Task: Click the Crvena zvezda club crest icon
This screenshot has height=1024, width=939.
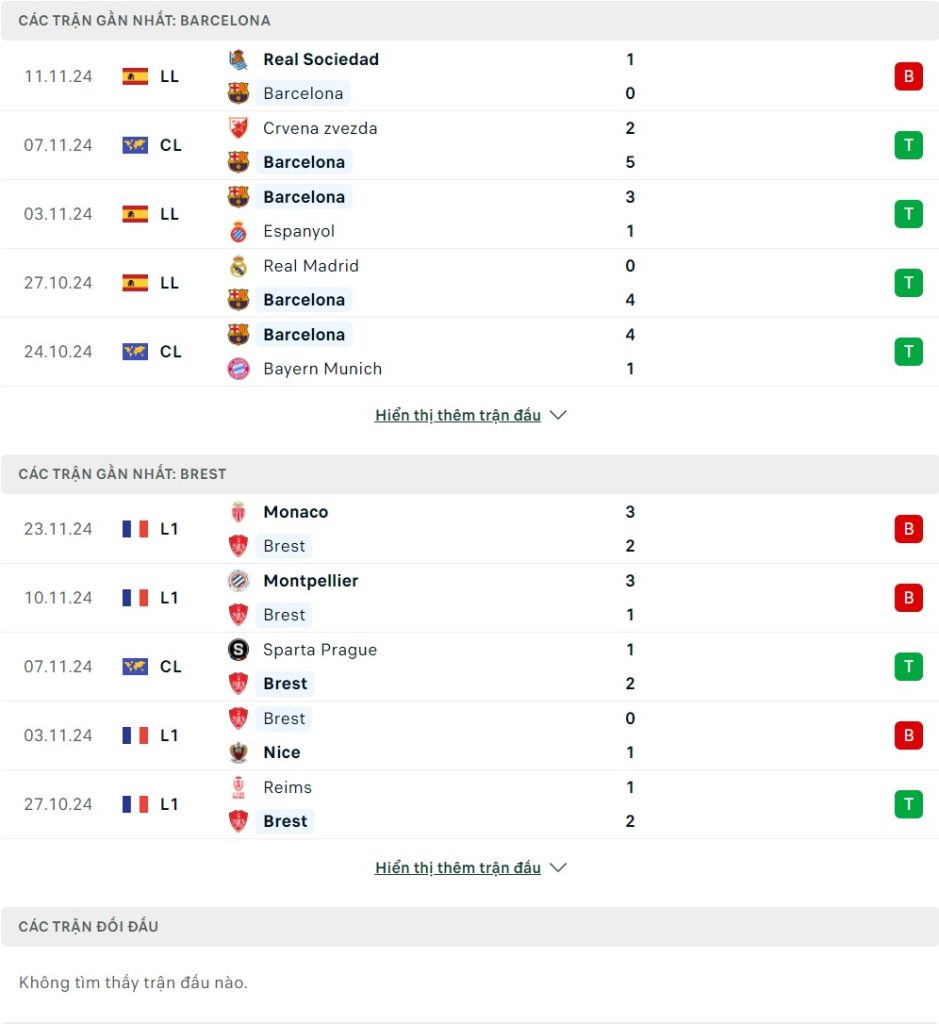Action: [238, 129]
